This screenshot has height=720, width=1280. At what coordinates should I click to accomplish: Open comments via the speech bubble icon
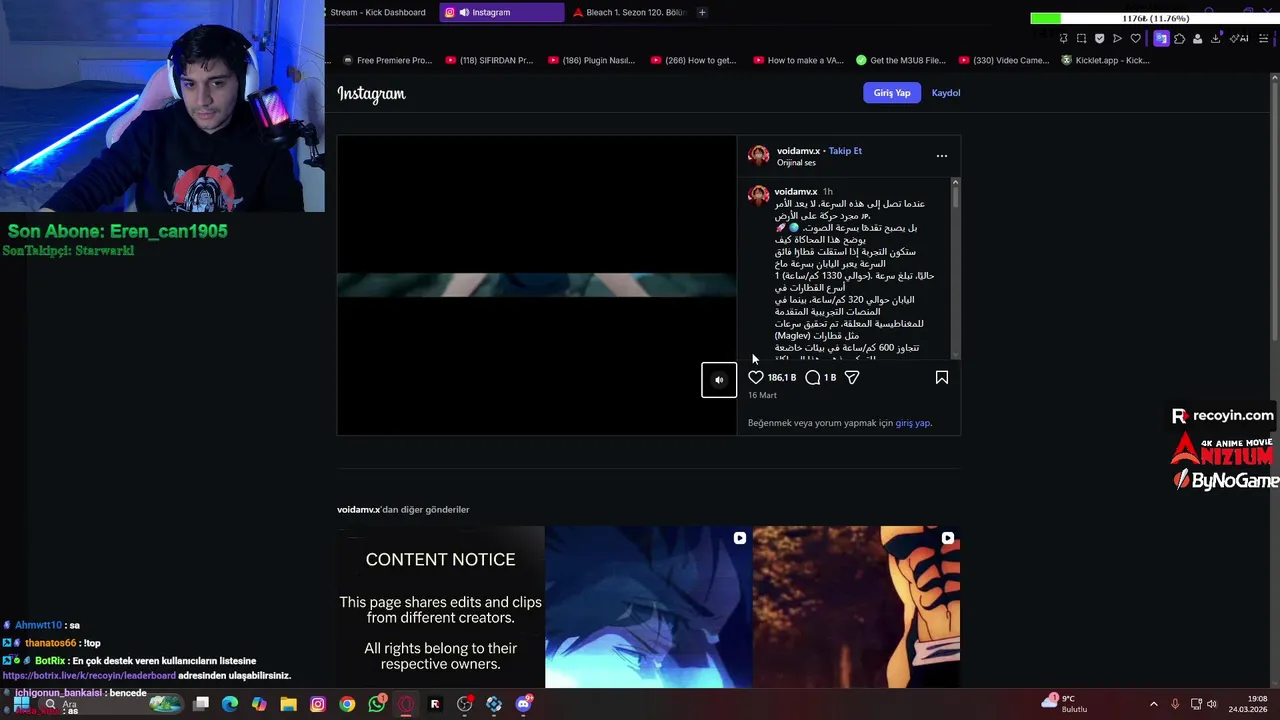[813, 377]
